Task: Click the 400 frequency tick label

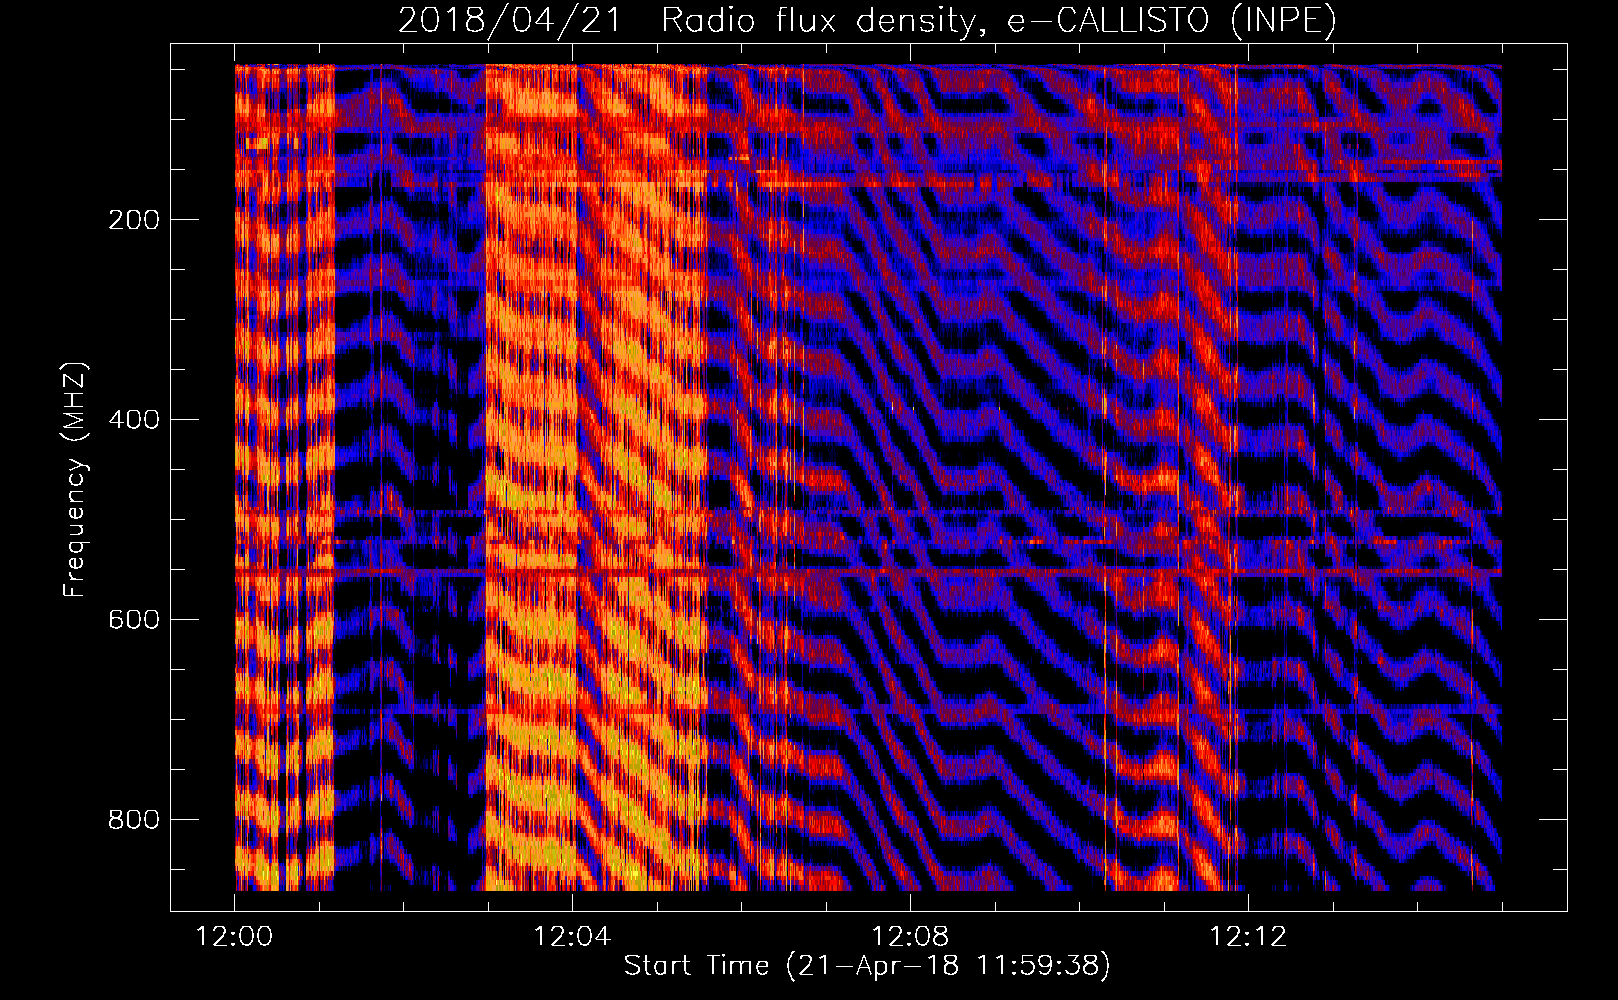Action: click(134, 420)
